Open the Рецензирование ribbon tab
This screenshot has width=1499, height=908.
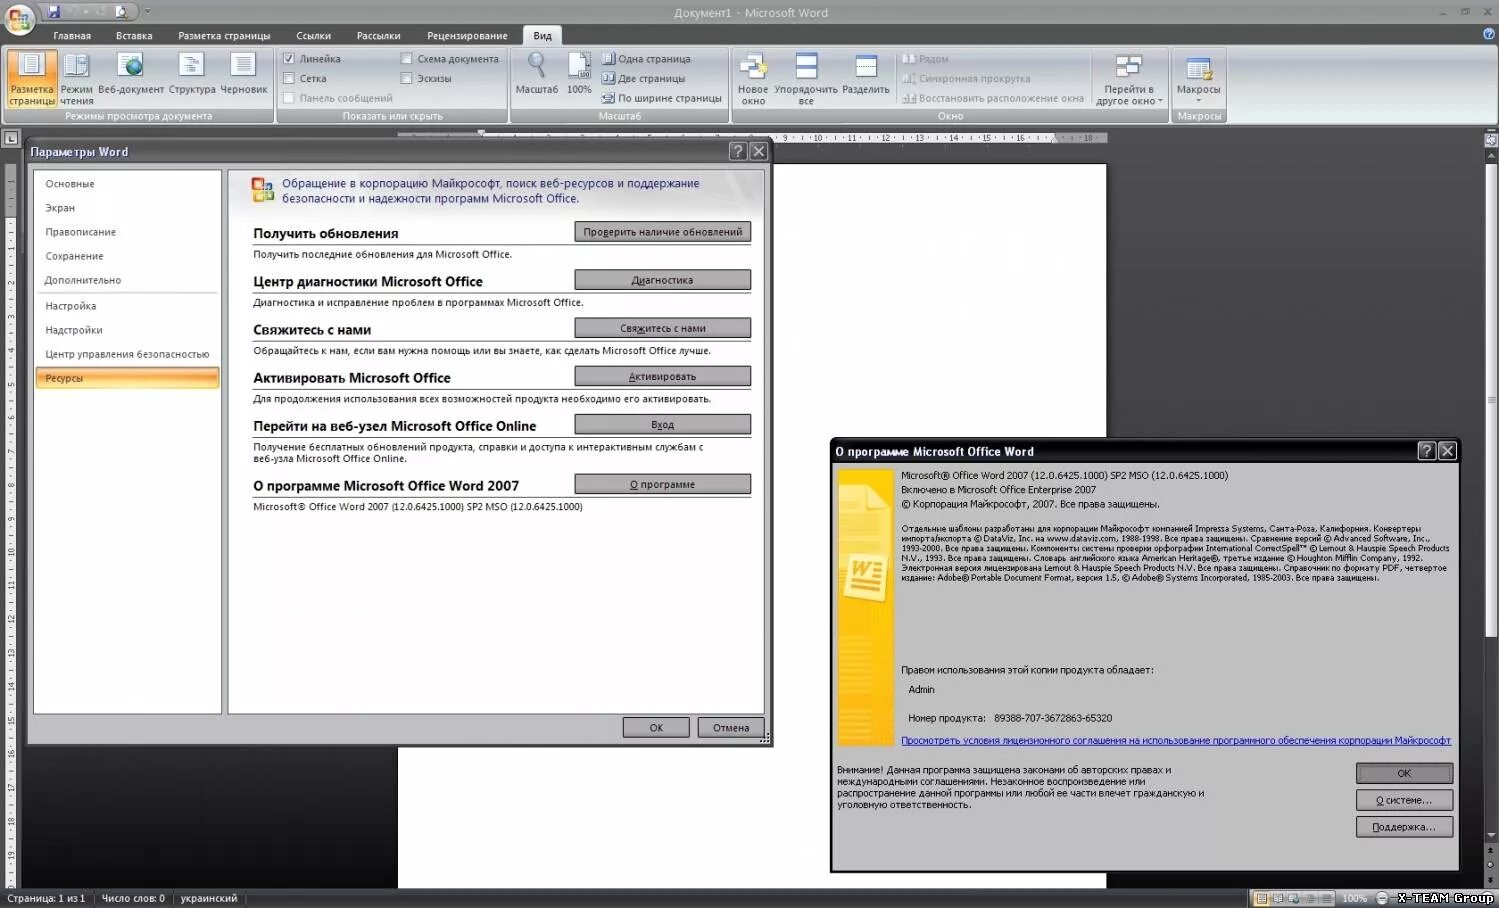tap(467, 36)
